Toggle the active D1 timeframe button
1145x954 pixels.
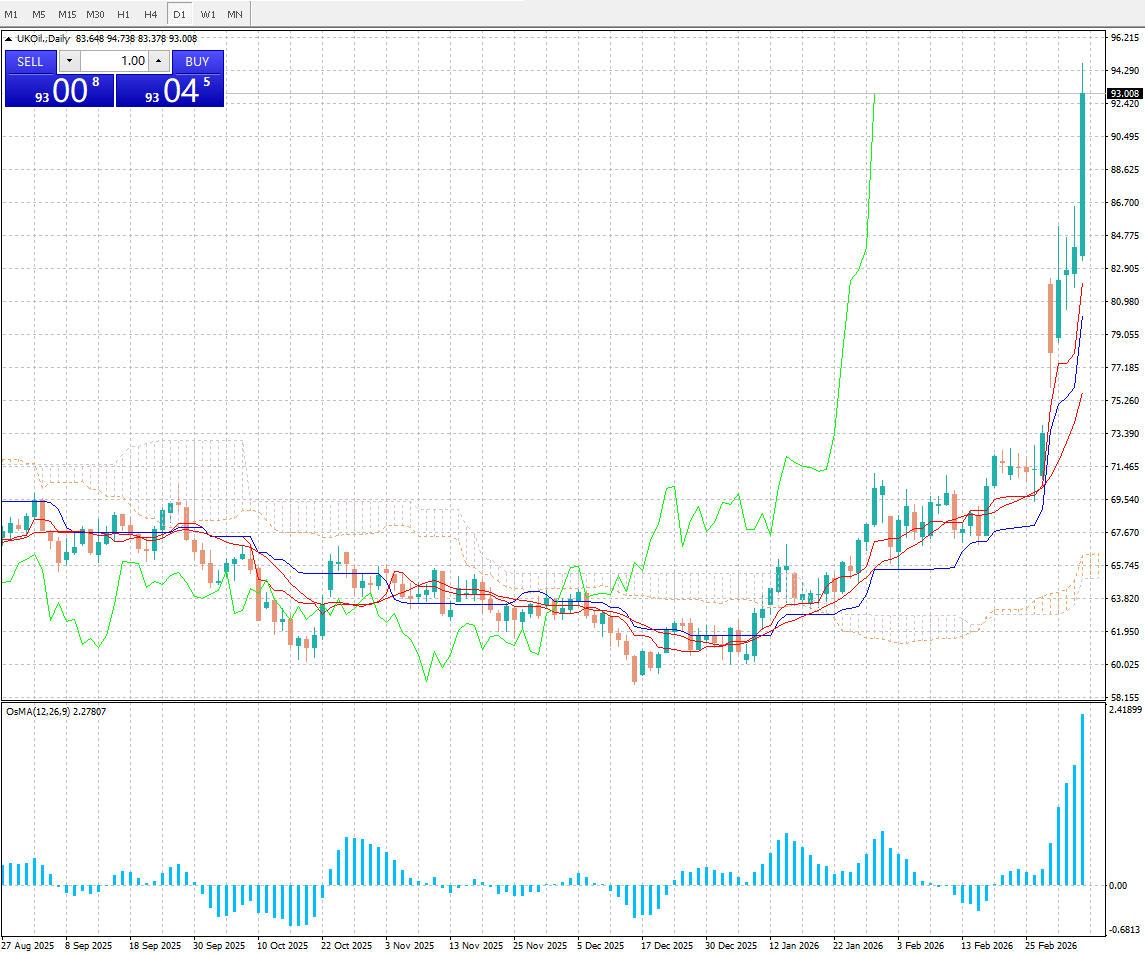click(x=179, y=14)
